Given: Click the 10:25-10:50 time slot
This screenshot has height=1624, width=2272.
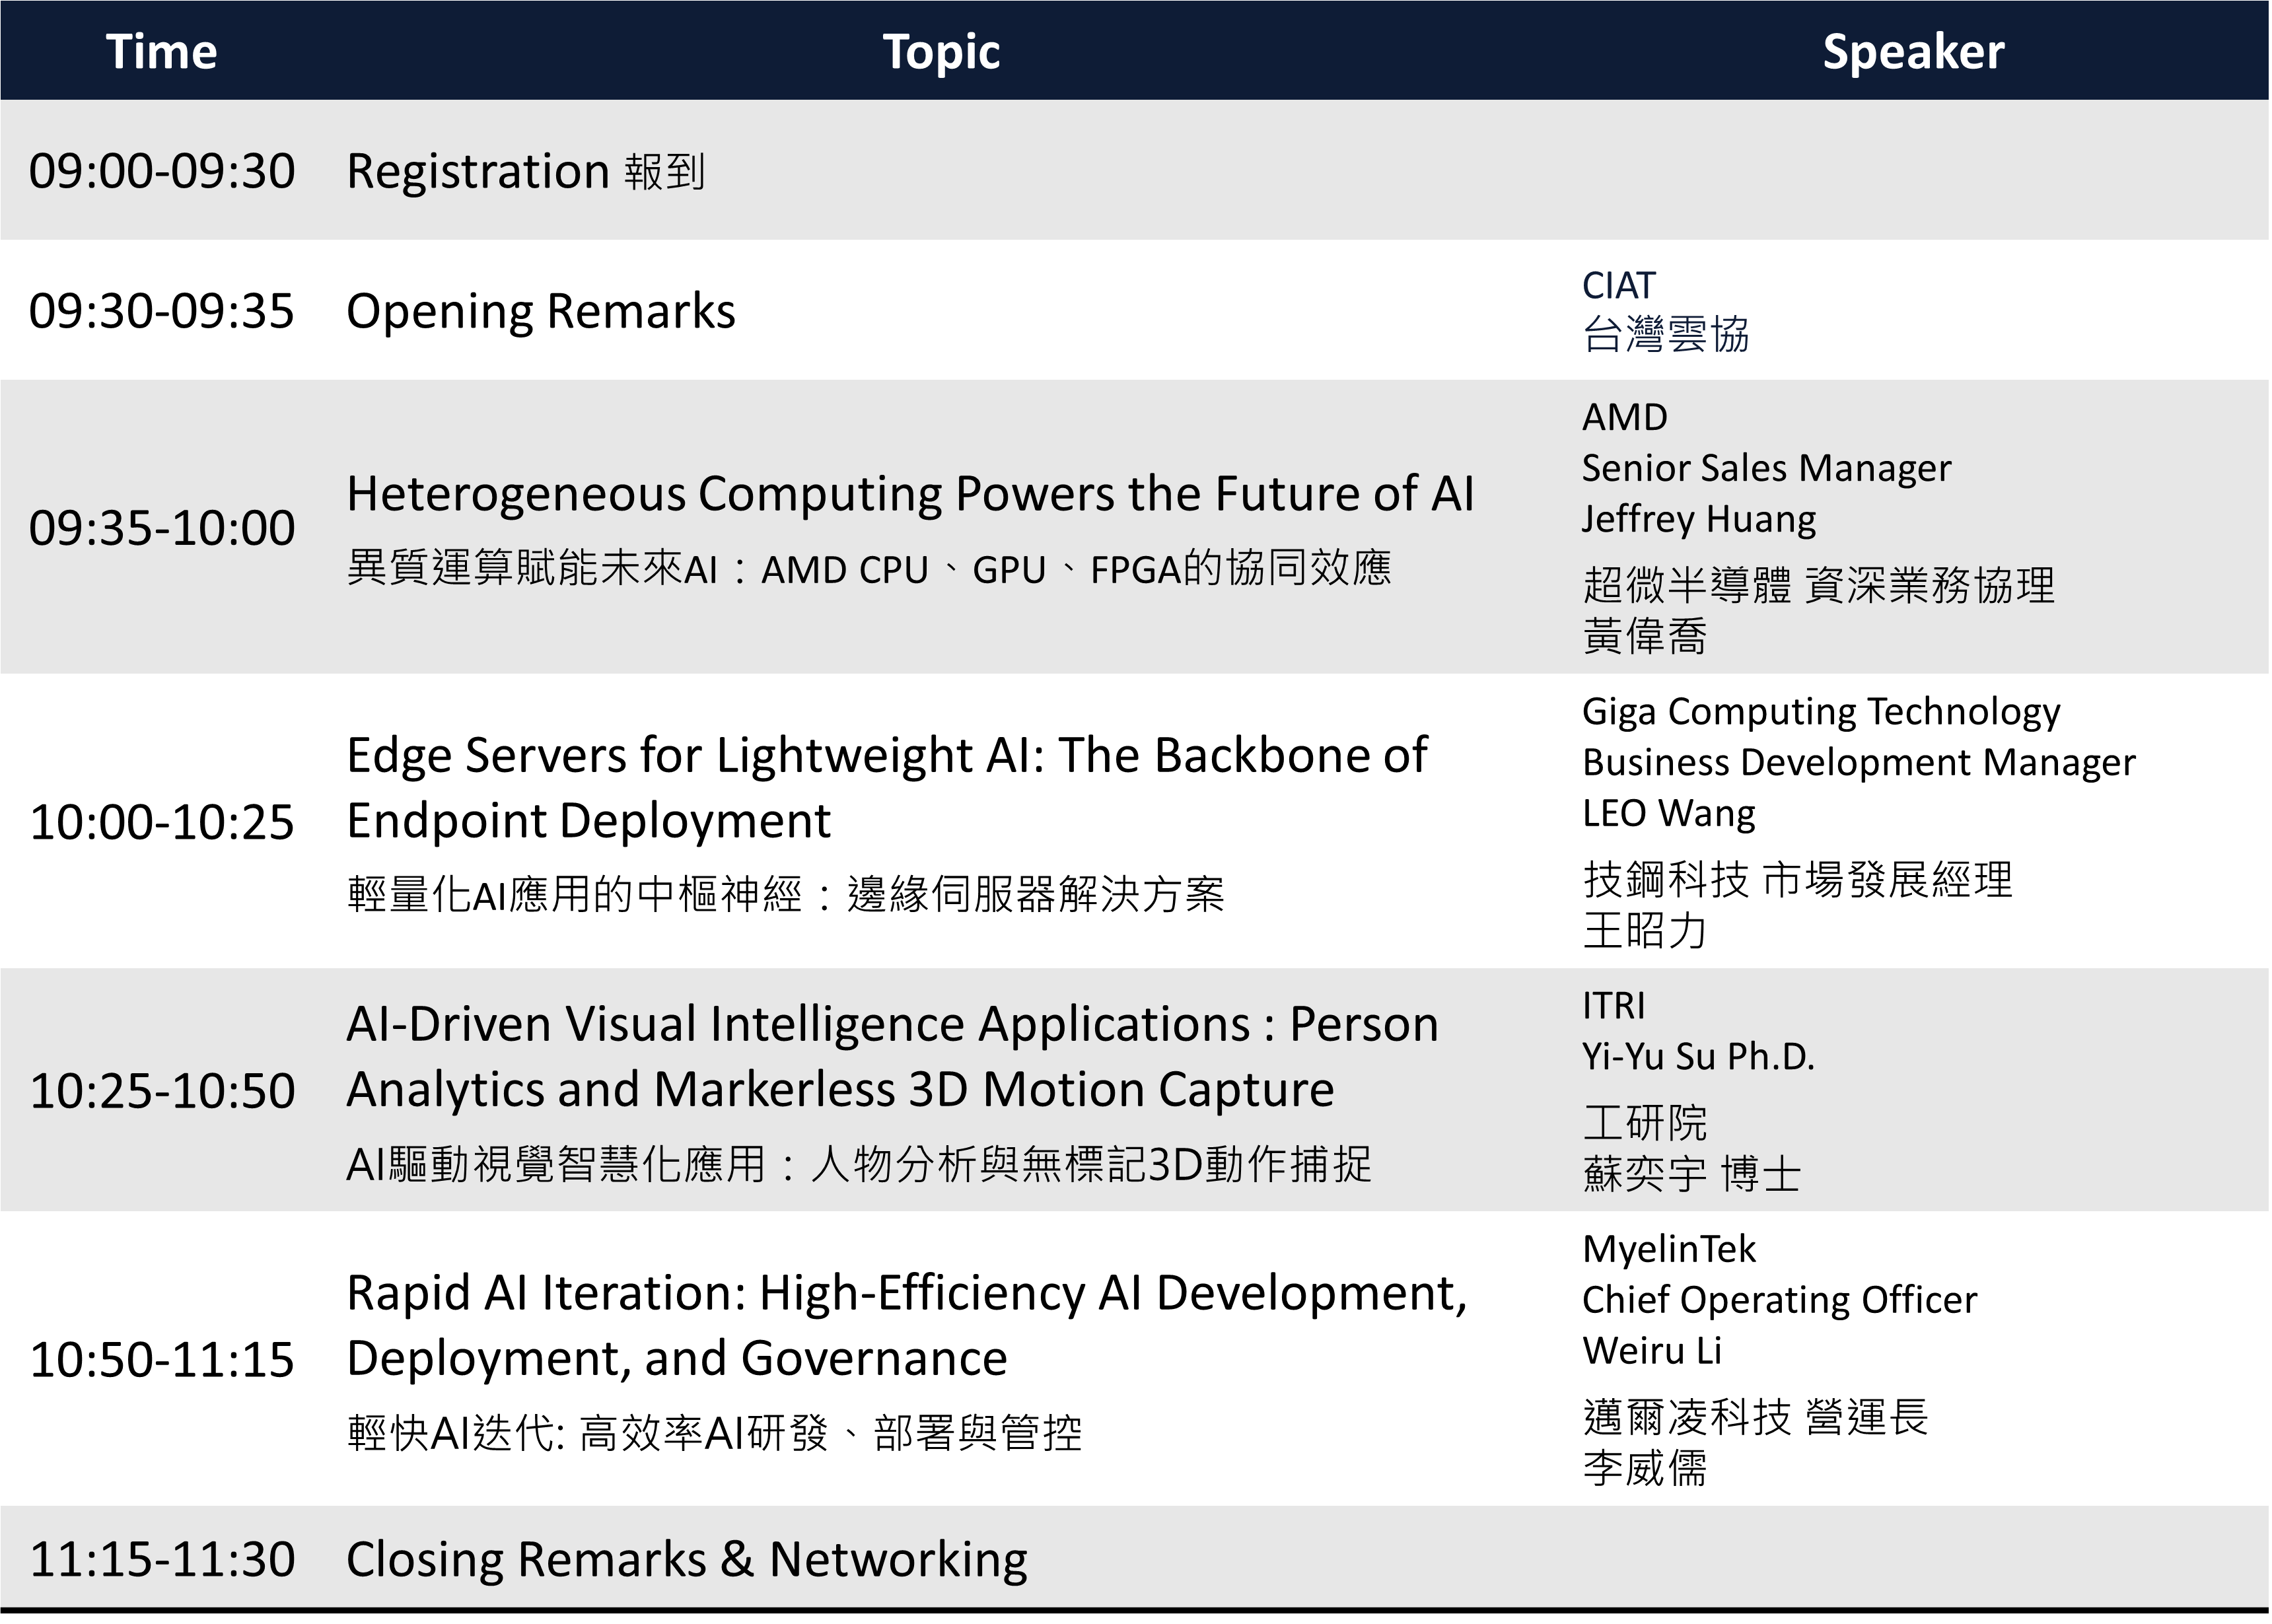Looking at the screenshot, I should [x=162, y=1090].
